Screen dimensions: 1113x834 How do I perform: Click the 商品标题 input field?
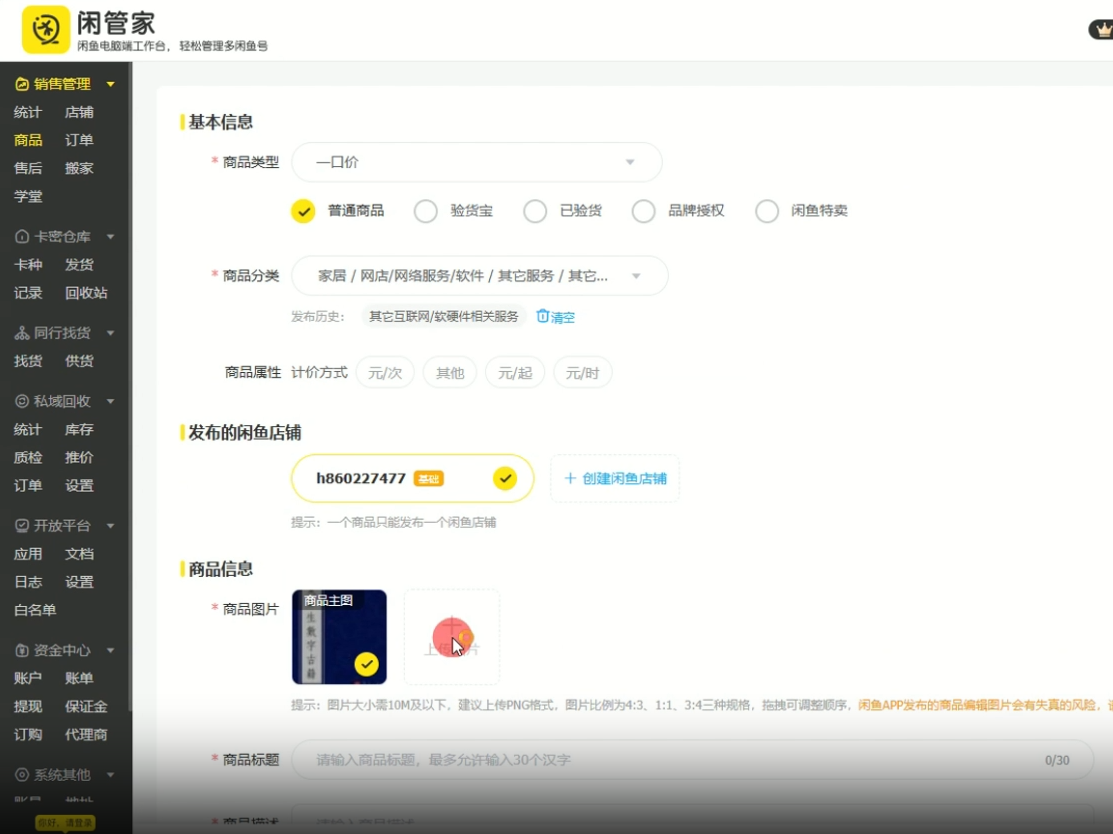pos(693,760)
